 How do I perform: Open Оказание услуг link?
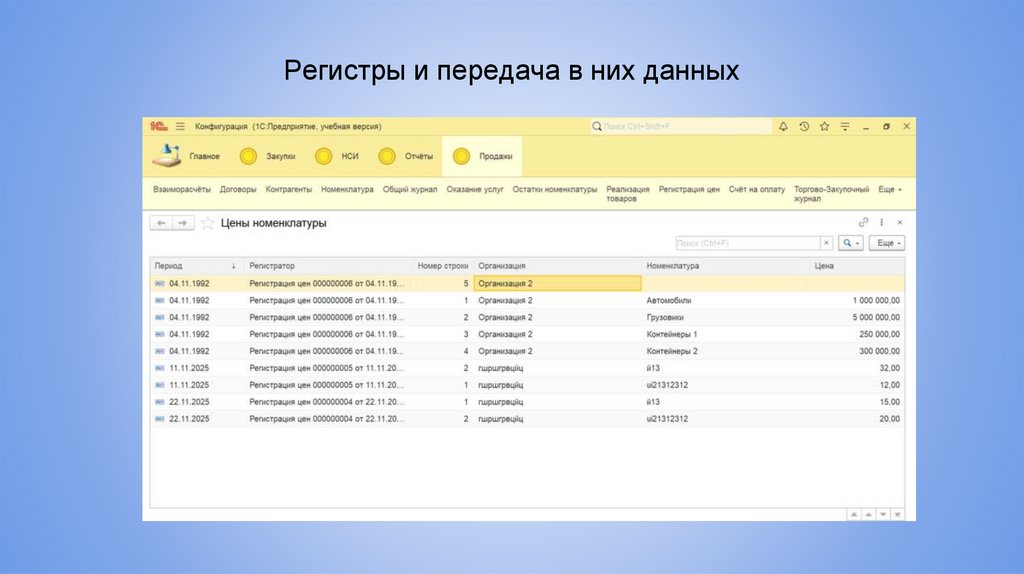tap(475, 189)
